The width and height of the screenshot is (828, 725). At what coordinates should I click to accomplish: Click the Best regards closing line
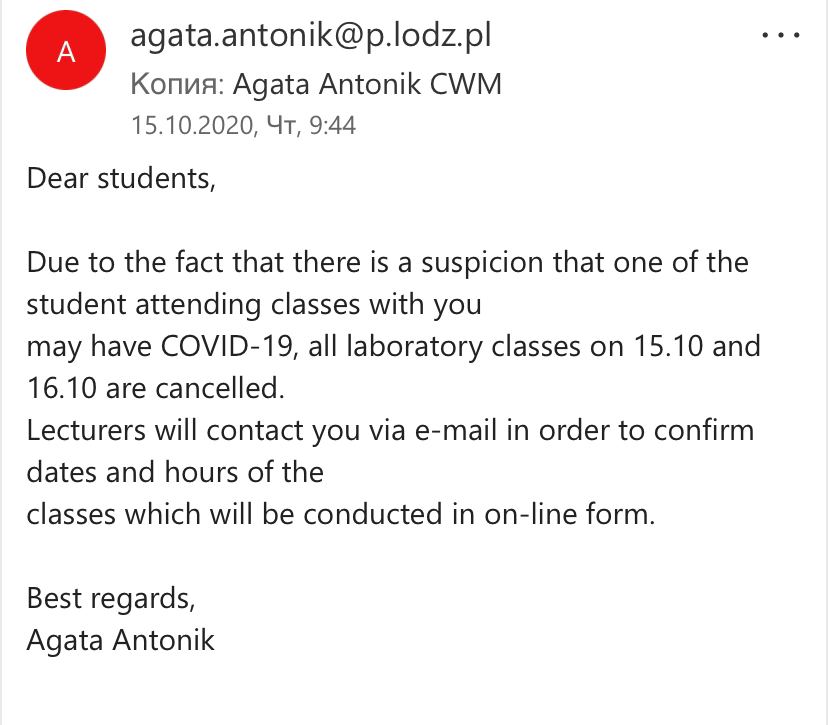pyautogui.click(x=111, y=599)
